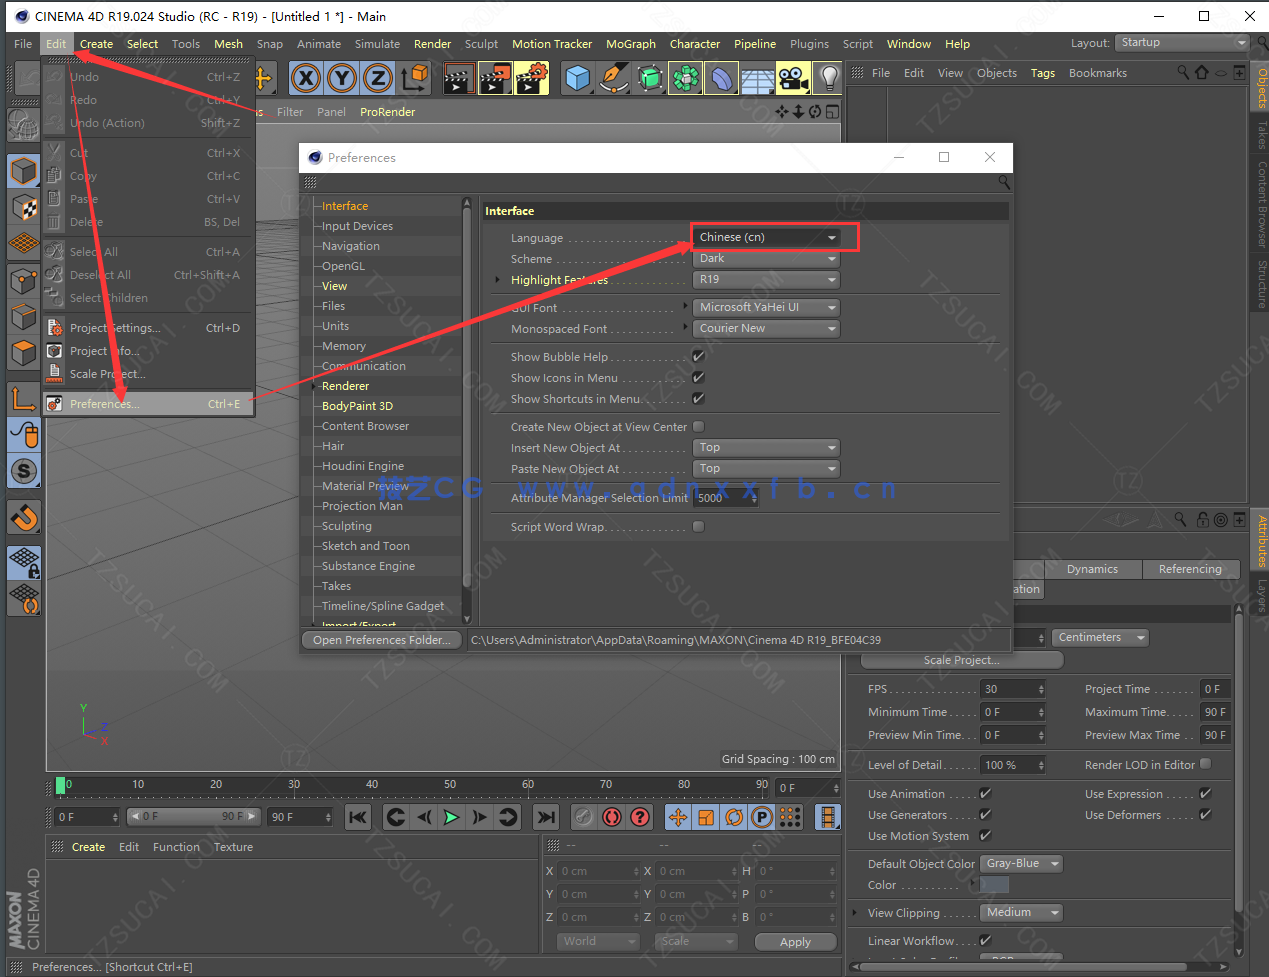Create a Light object from the toolbar
Screen dimensions: 1269x977
click(829, 78)
